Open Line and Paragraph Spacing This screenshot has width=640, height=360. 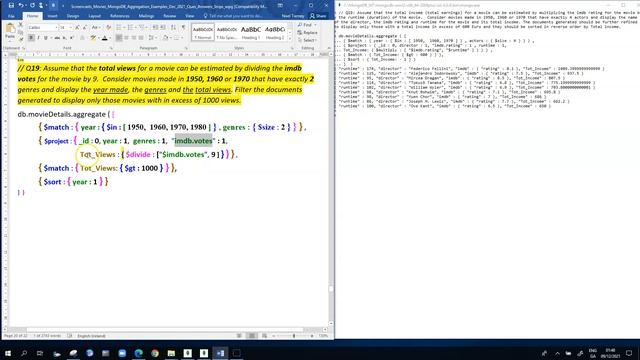pyautogui.click(x=152, y=38)
